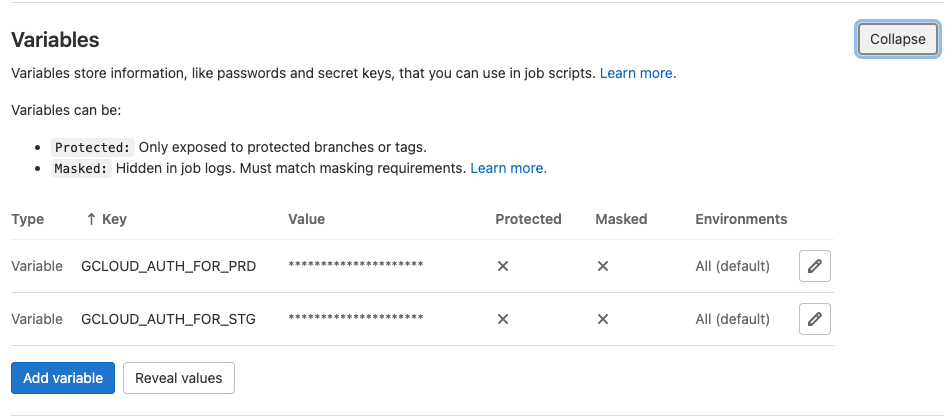This screenshot has height=417, width=948.
Task: Click the Value column header
Action: coord(307,219)
